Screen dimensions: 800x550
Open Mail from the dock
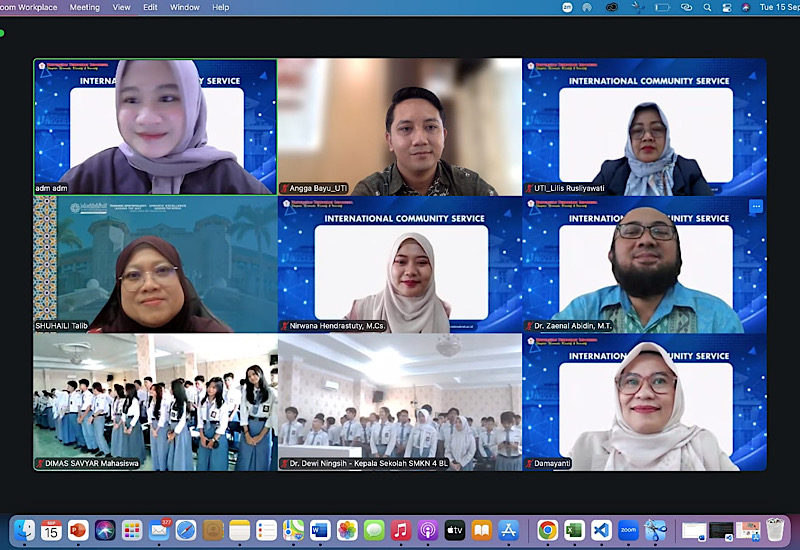159,531
